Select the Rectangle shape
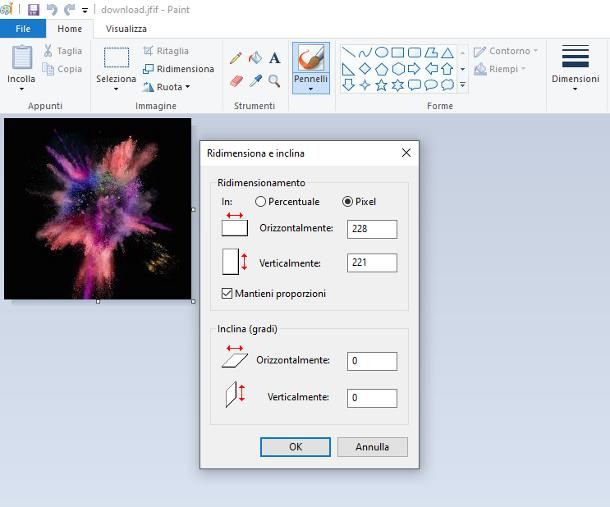The width and height of the screenshot is (610, 507). point(398,52)
